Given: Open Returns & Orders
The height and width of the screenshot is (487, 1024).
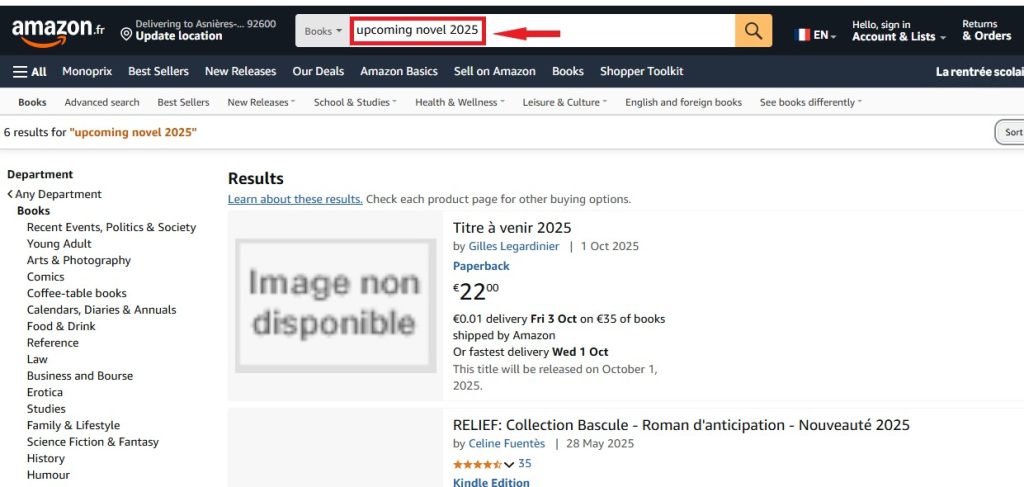Looking at the screenshot, I should (x=986, y=30).
